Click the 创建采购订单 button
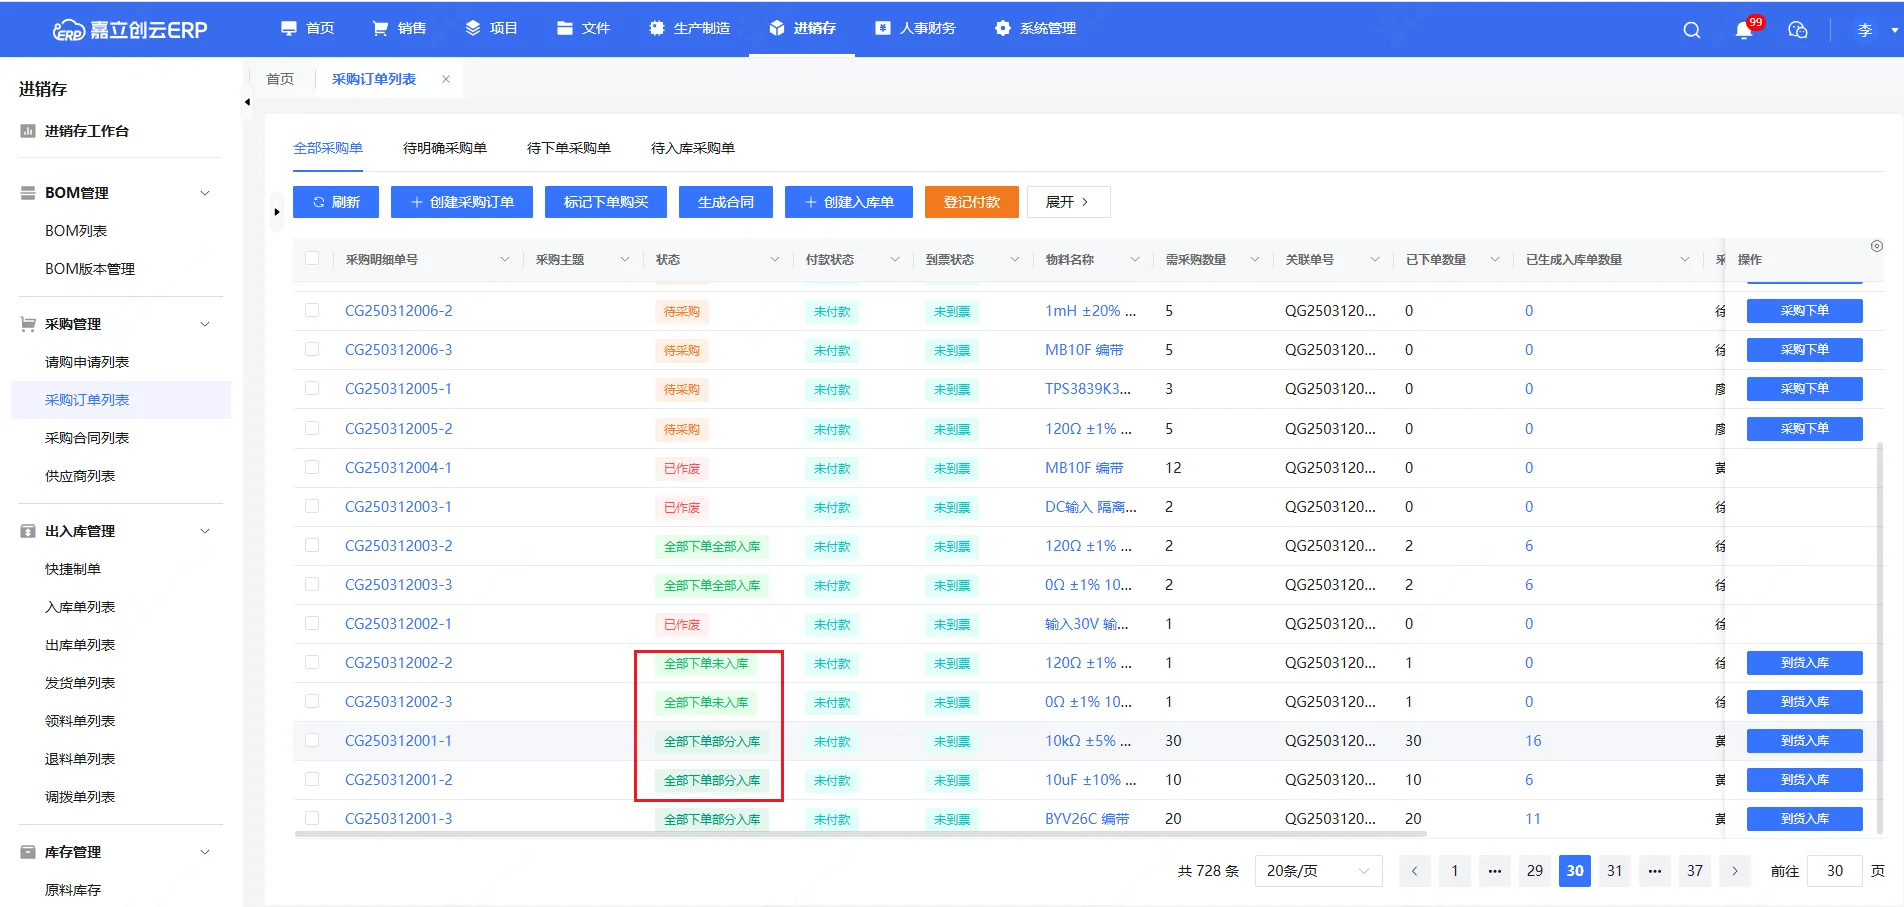Screen dimensions: 1904x907 coord(461,202)
